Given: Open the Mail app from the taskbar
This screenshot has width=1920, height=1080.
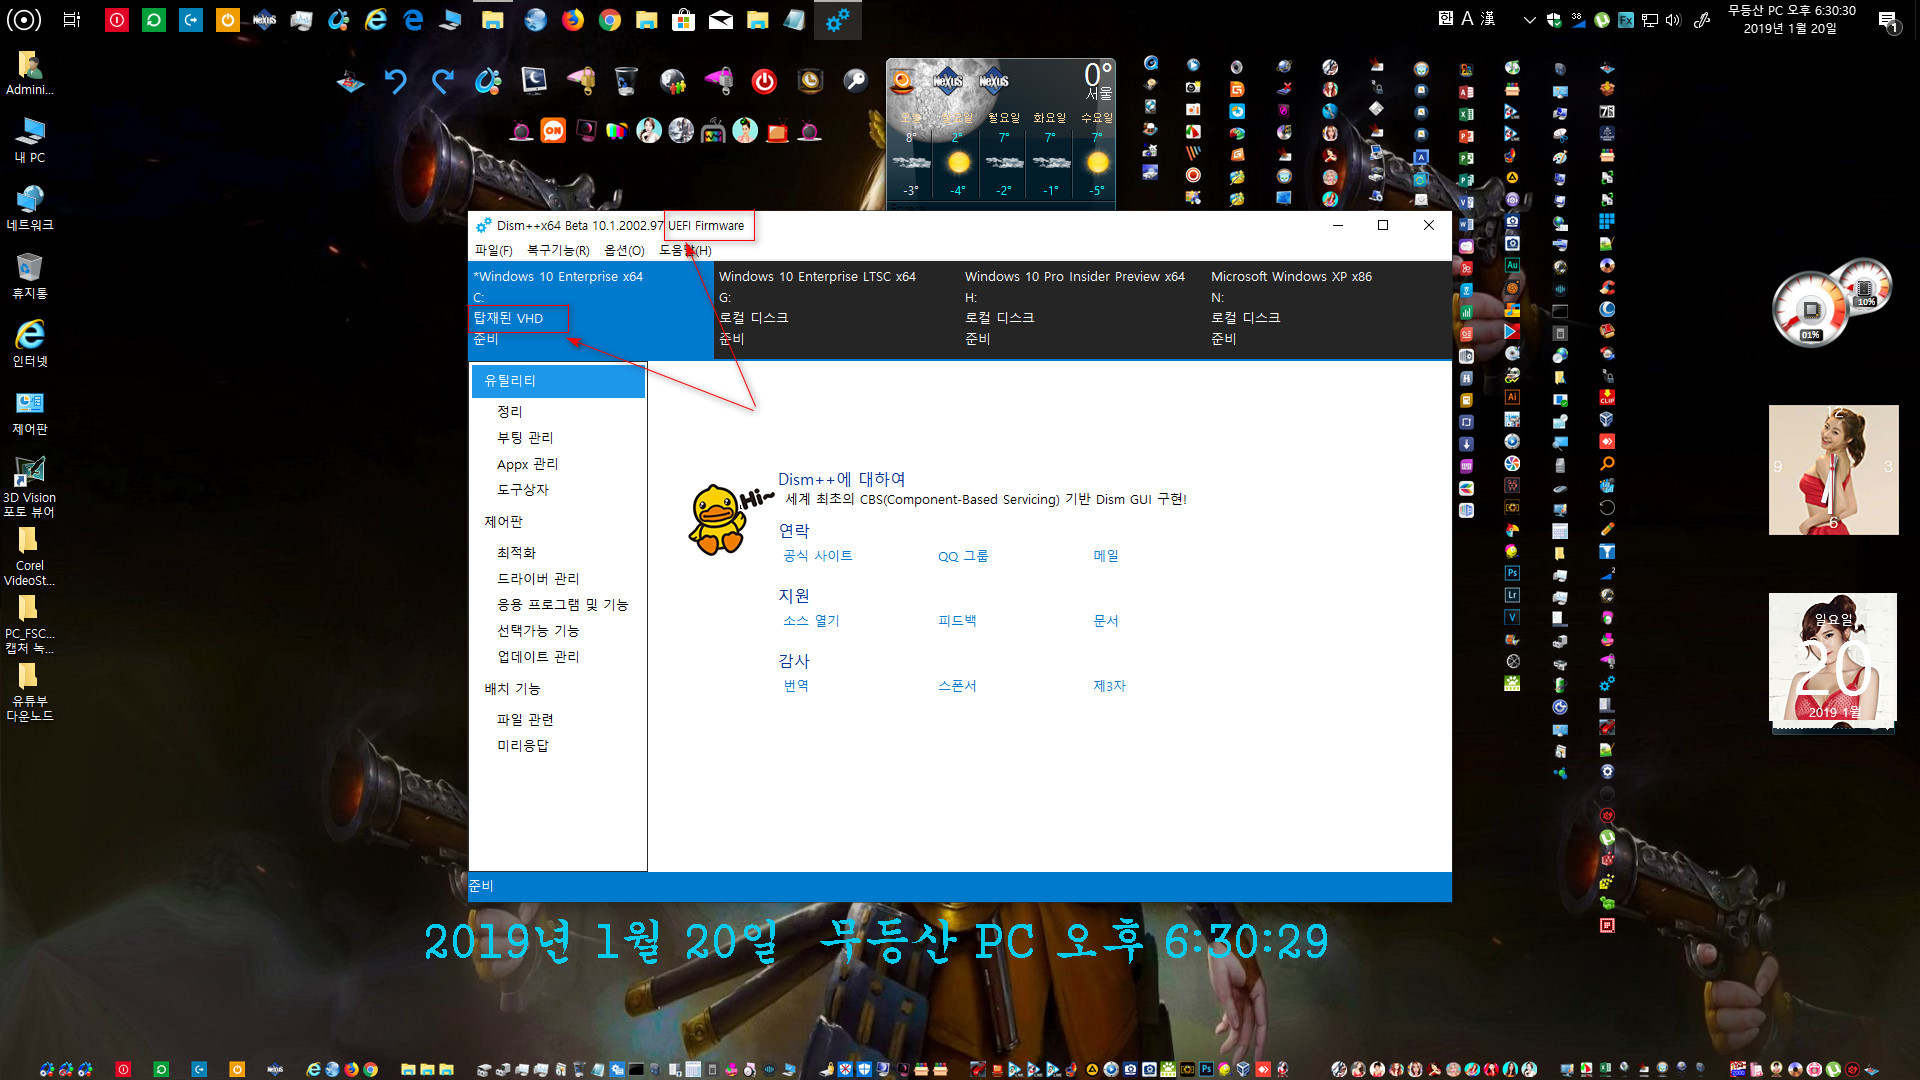Looking at the screenshot, I should 721,19.
